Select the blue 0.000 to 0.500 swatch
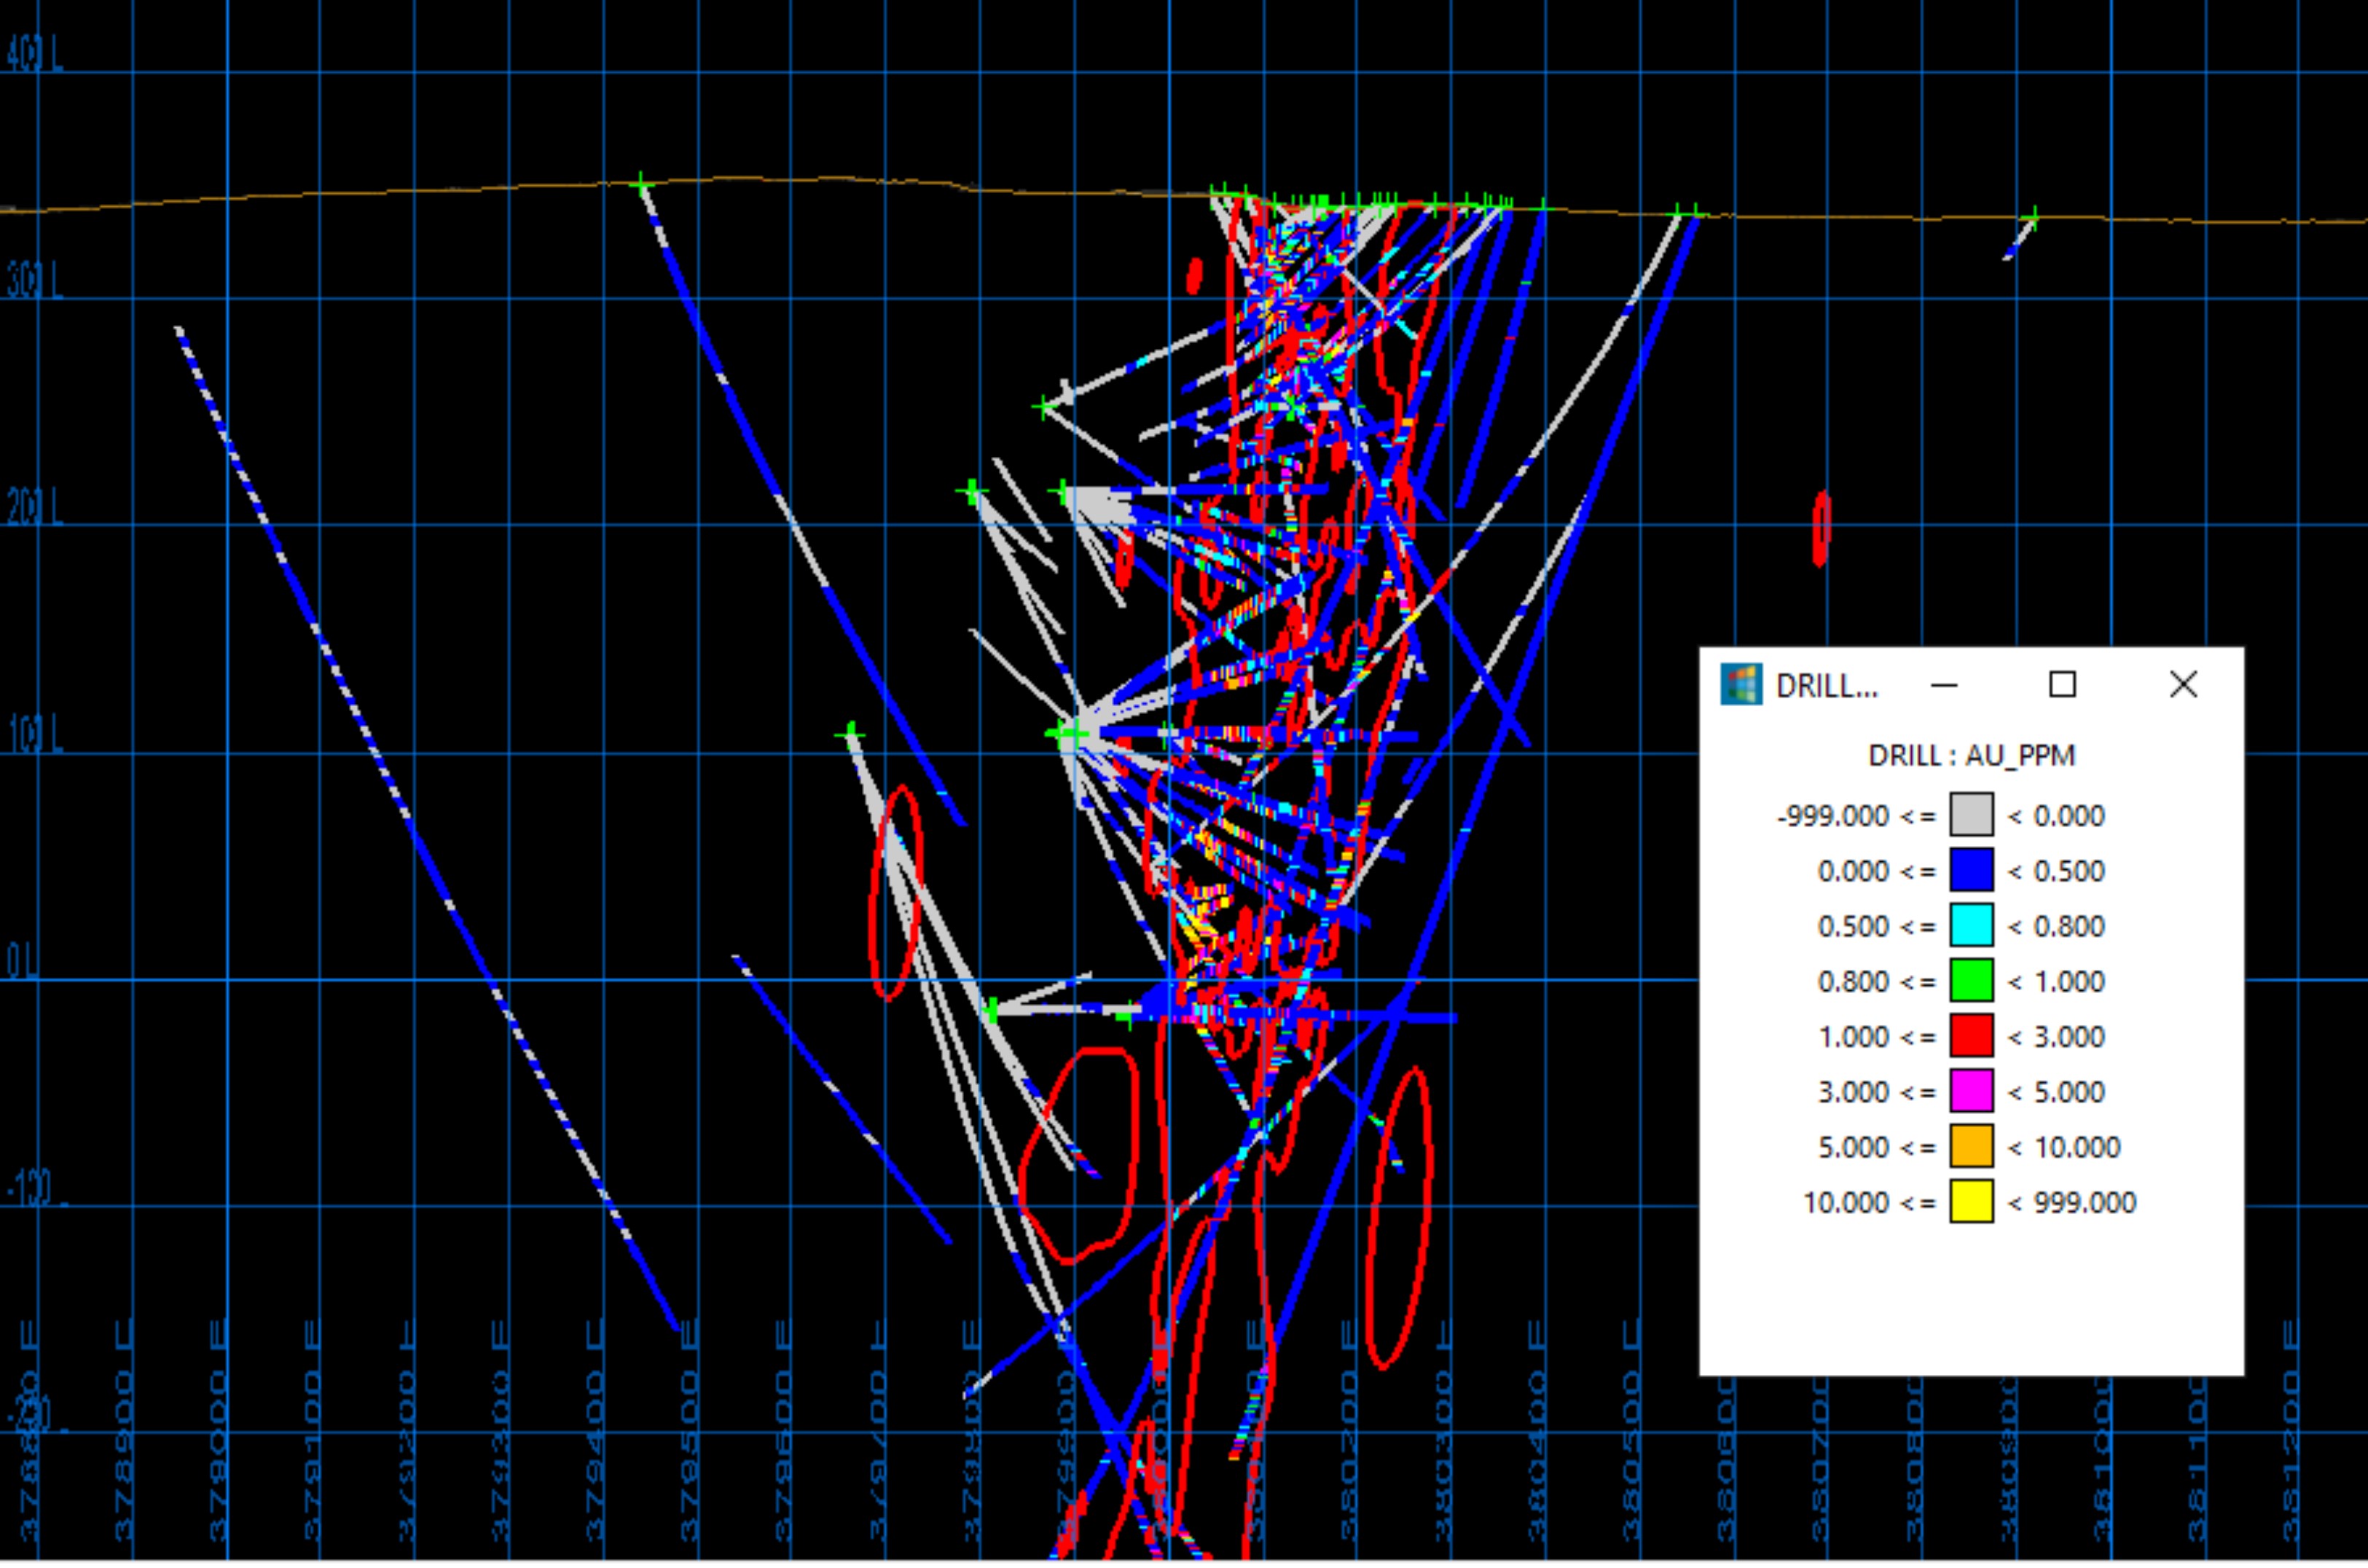 click(1971, 870)
